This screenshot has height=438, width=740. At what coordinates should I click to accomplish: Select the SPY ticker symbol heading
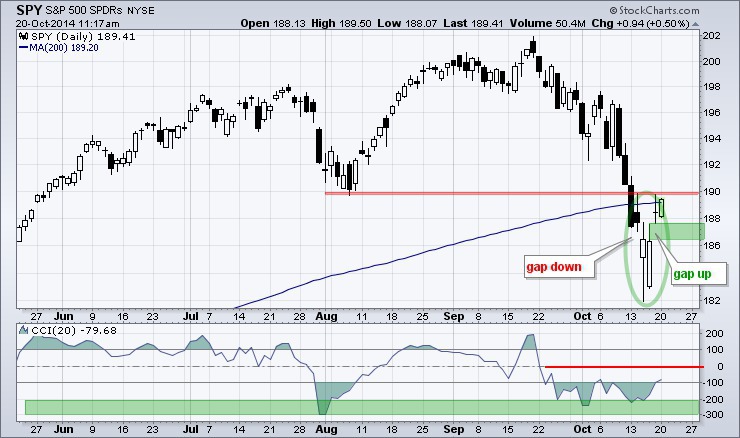pos(29,10)
